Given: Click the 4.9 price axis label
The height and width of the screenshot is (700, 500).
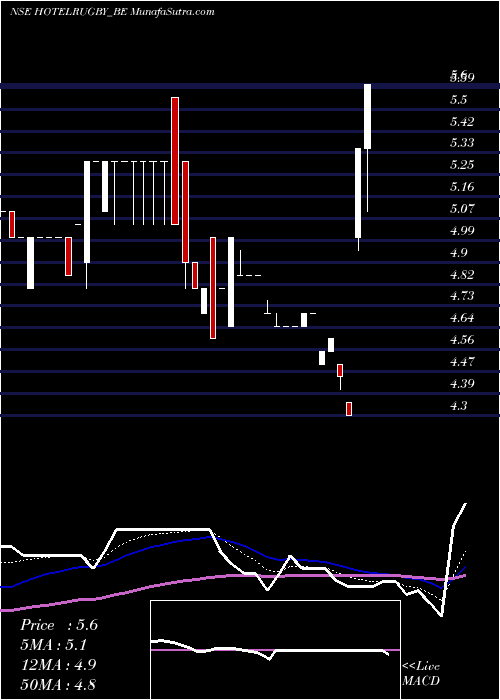Looking at the screenshot, I should coord(458,253).
